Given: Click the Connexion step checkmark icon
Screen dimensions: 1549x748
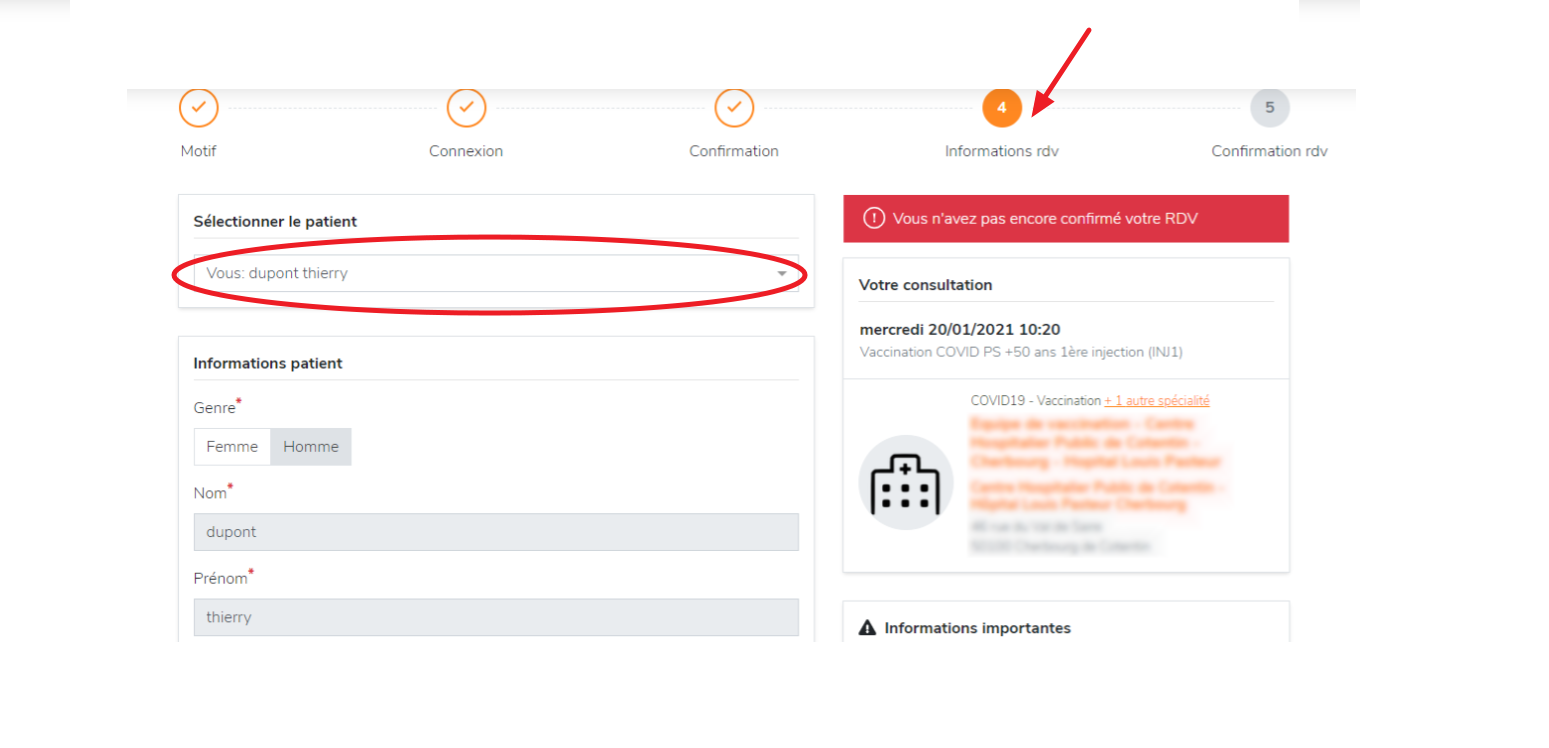Looking at the screenshot, I should [466, 107].
